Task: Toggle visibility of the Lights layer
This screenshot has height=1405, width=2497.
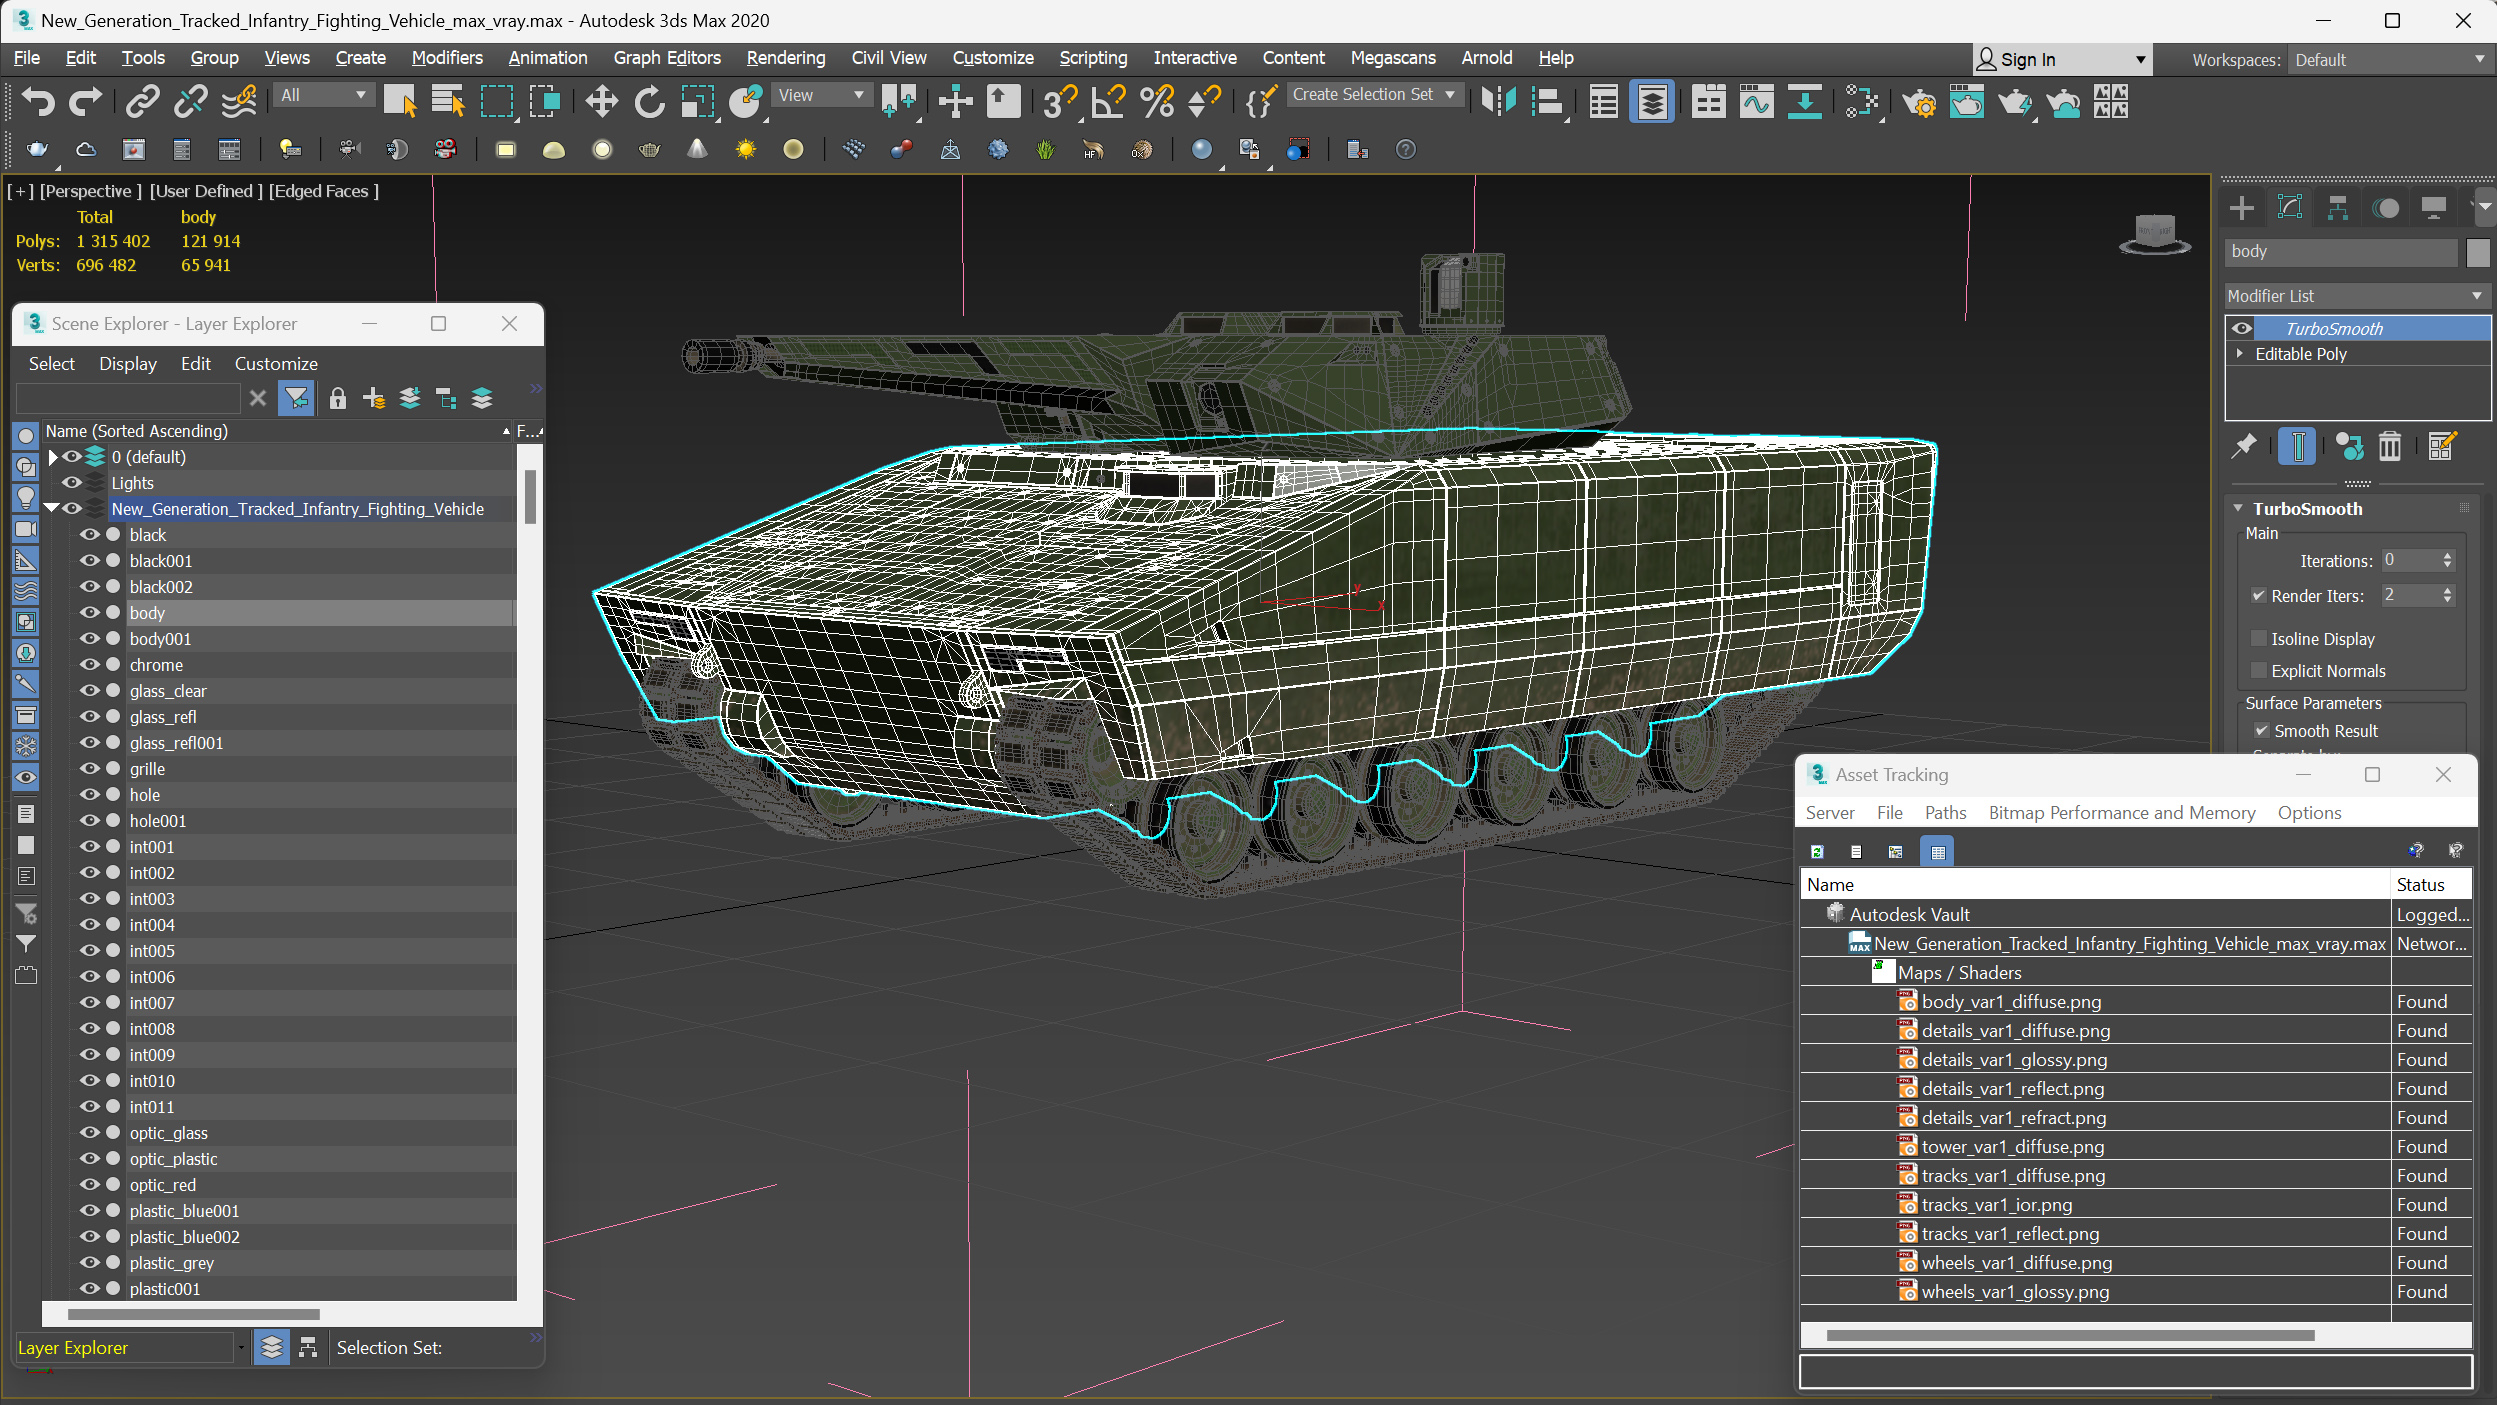Action: [72, 482]
